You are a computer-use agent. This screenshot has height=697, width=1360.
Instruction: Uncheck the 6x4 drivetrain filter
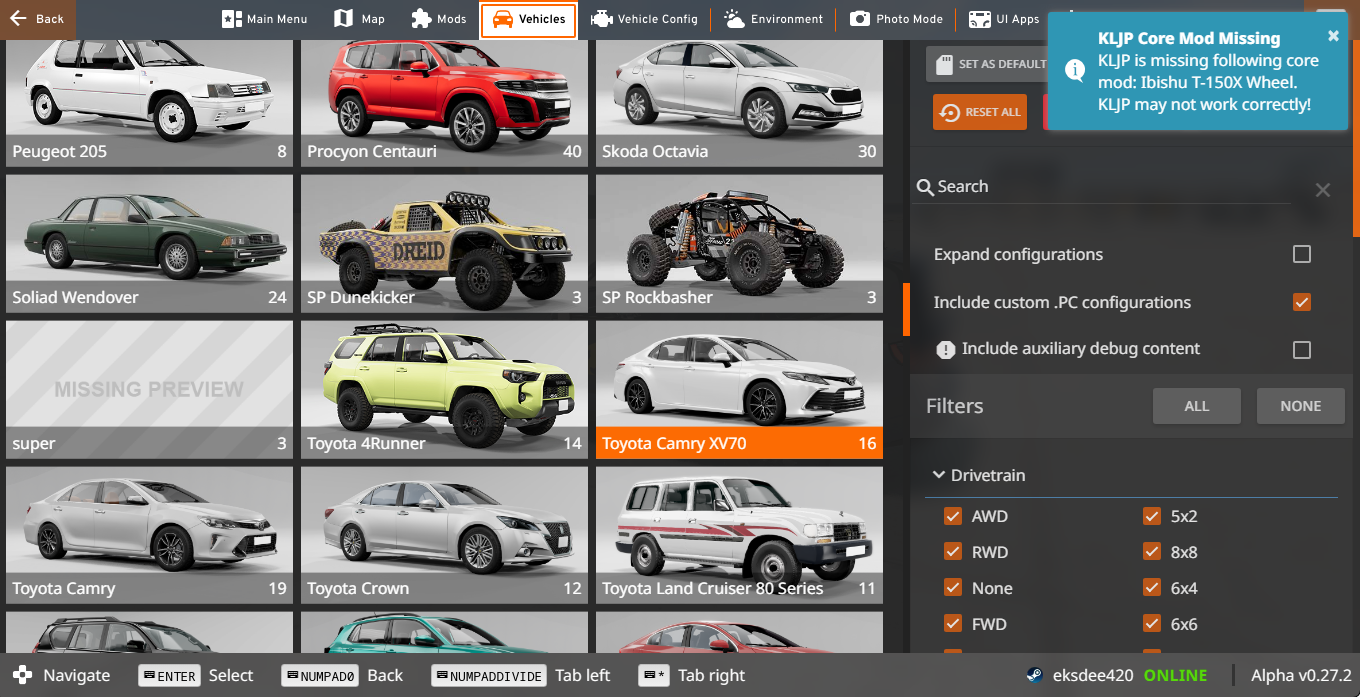tap(1152, 588)
